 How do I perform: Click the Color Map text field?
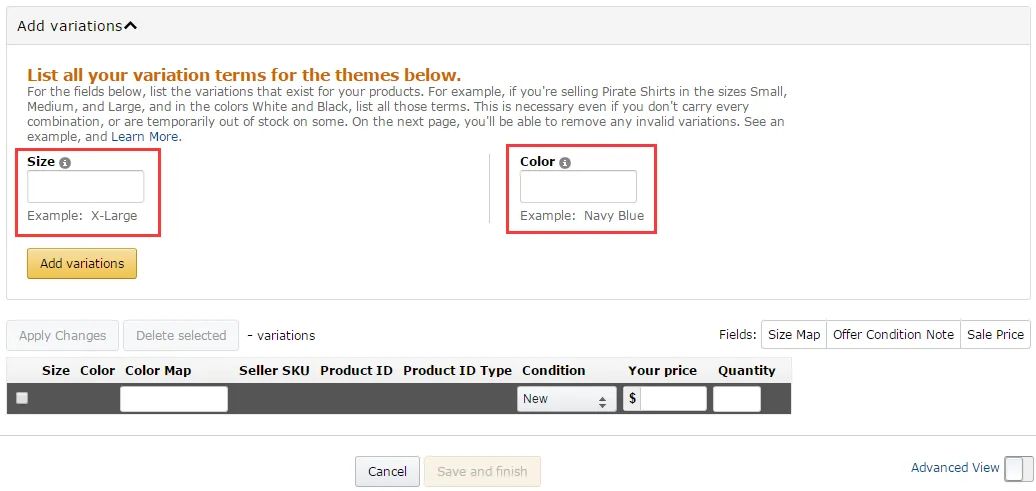point(174,399)
